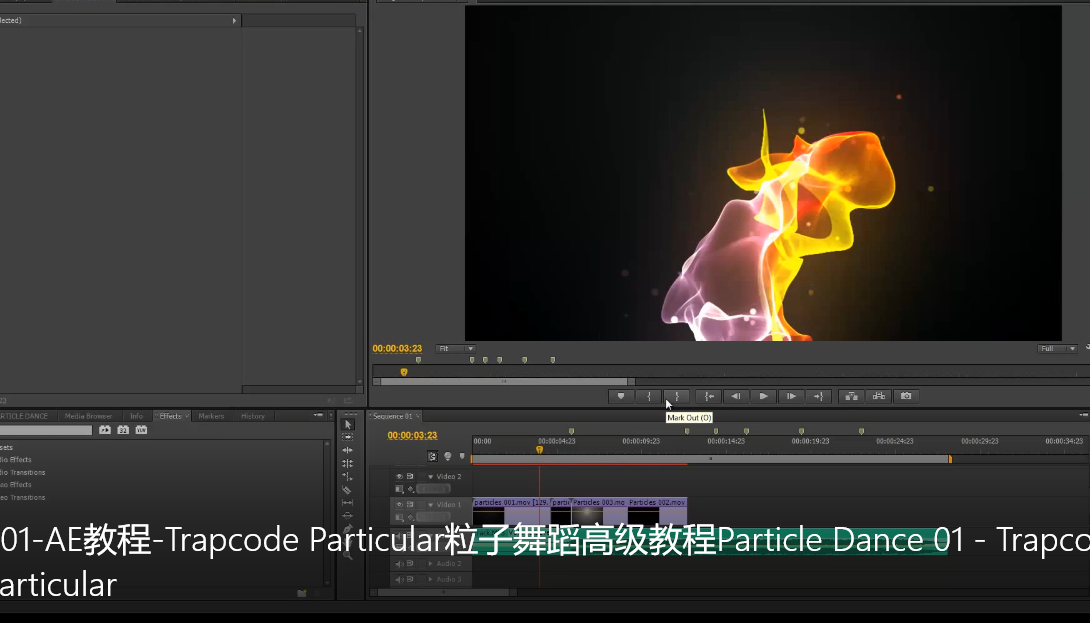
Task: Switch to the Info tab
Action: (136, 416)
